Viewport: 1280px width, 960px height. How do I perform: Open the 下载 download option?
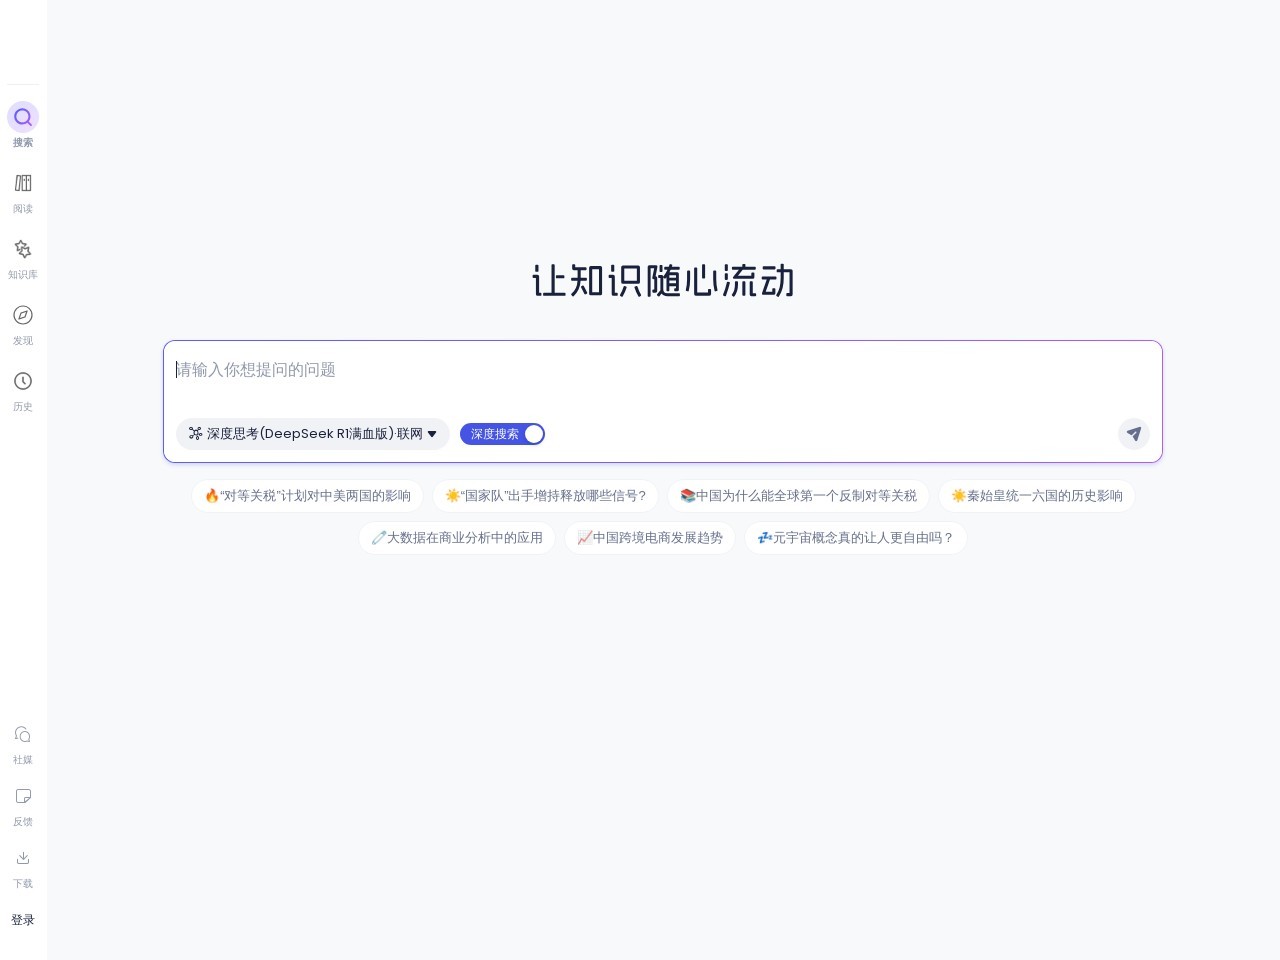point(22,858)
